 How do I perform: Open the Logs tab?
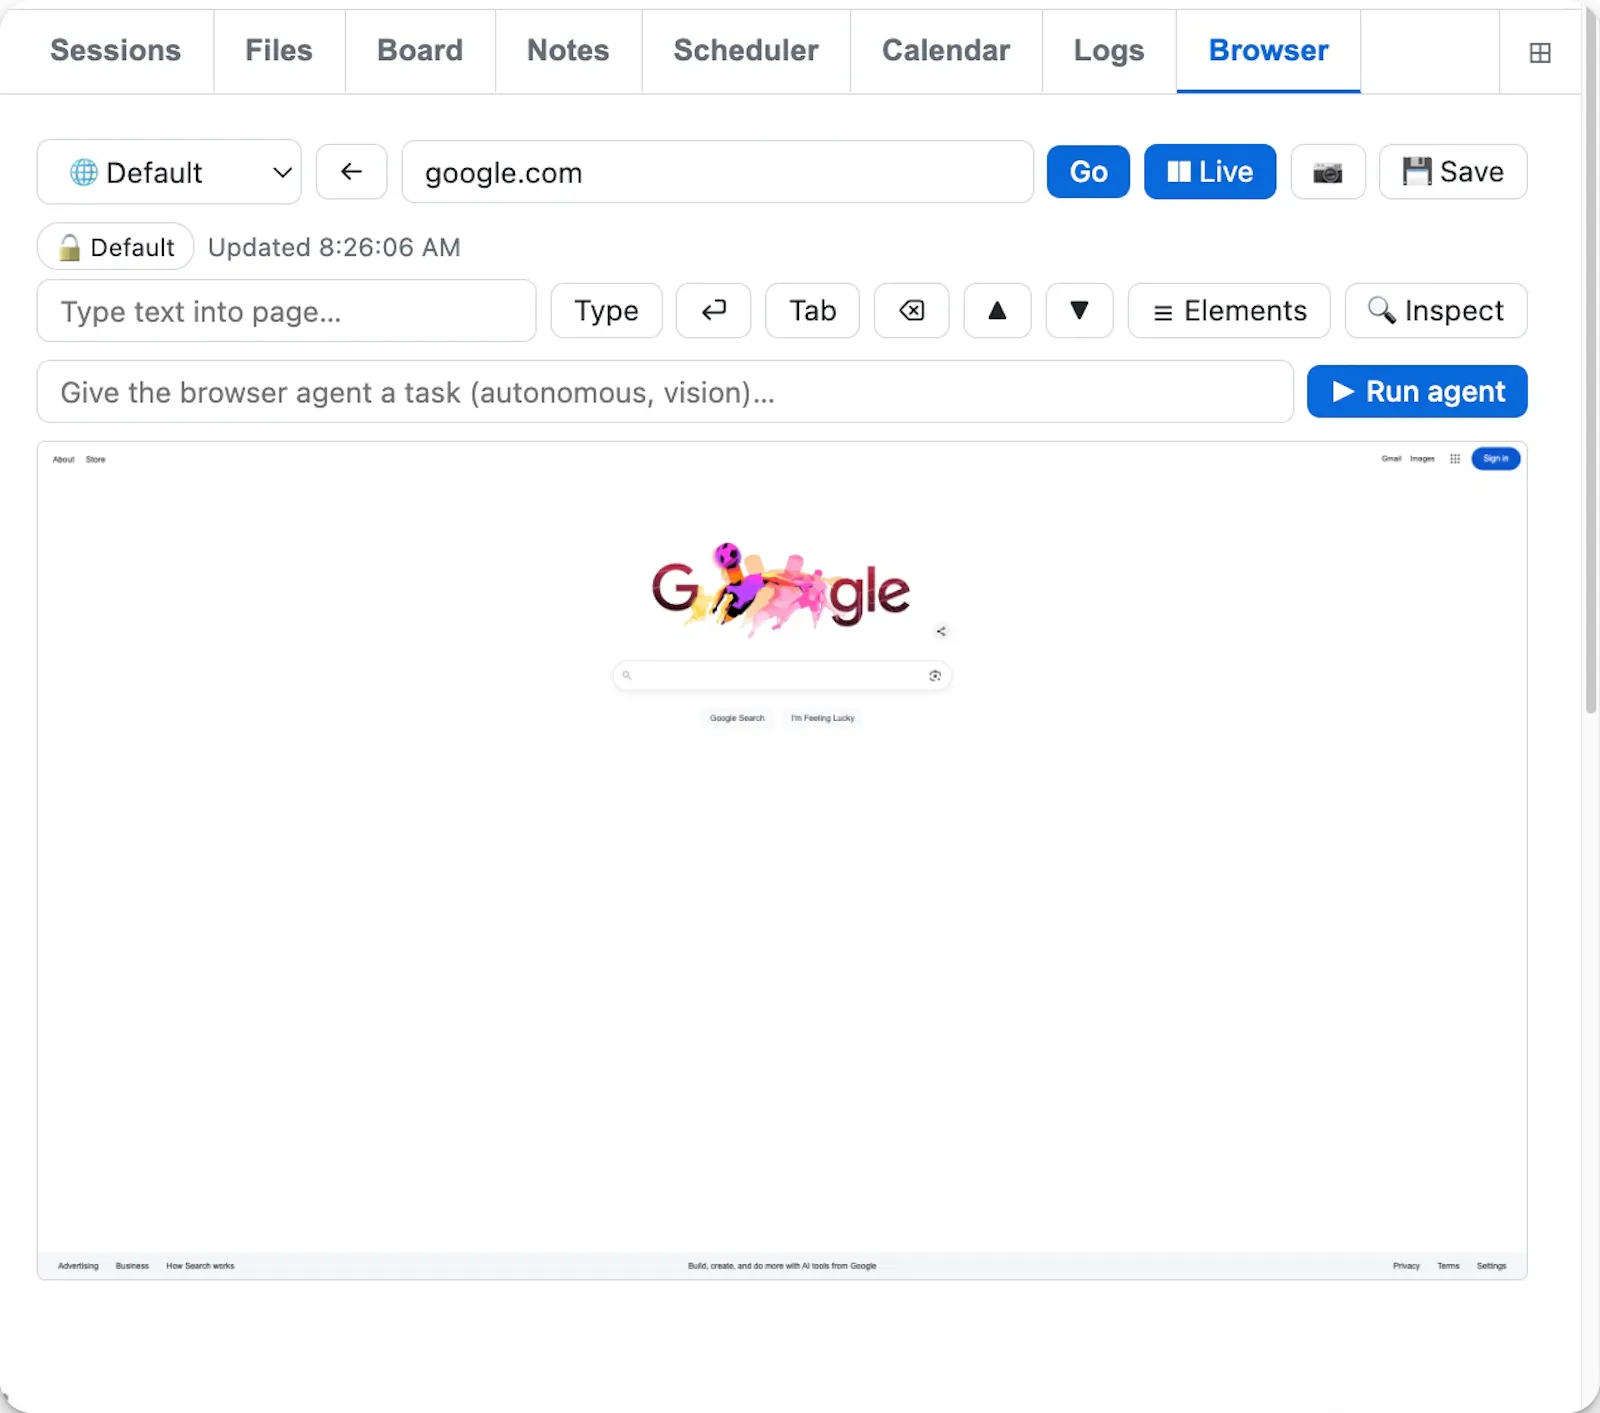pyautogui.click(x=1109, y=51)
